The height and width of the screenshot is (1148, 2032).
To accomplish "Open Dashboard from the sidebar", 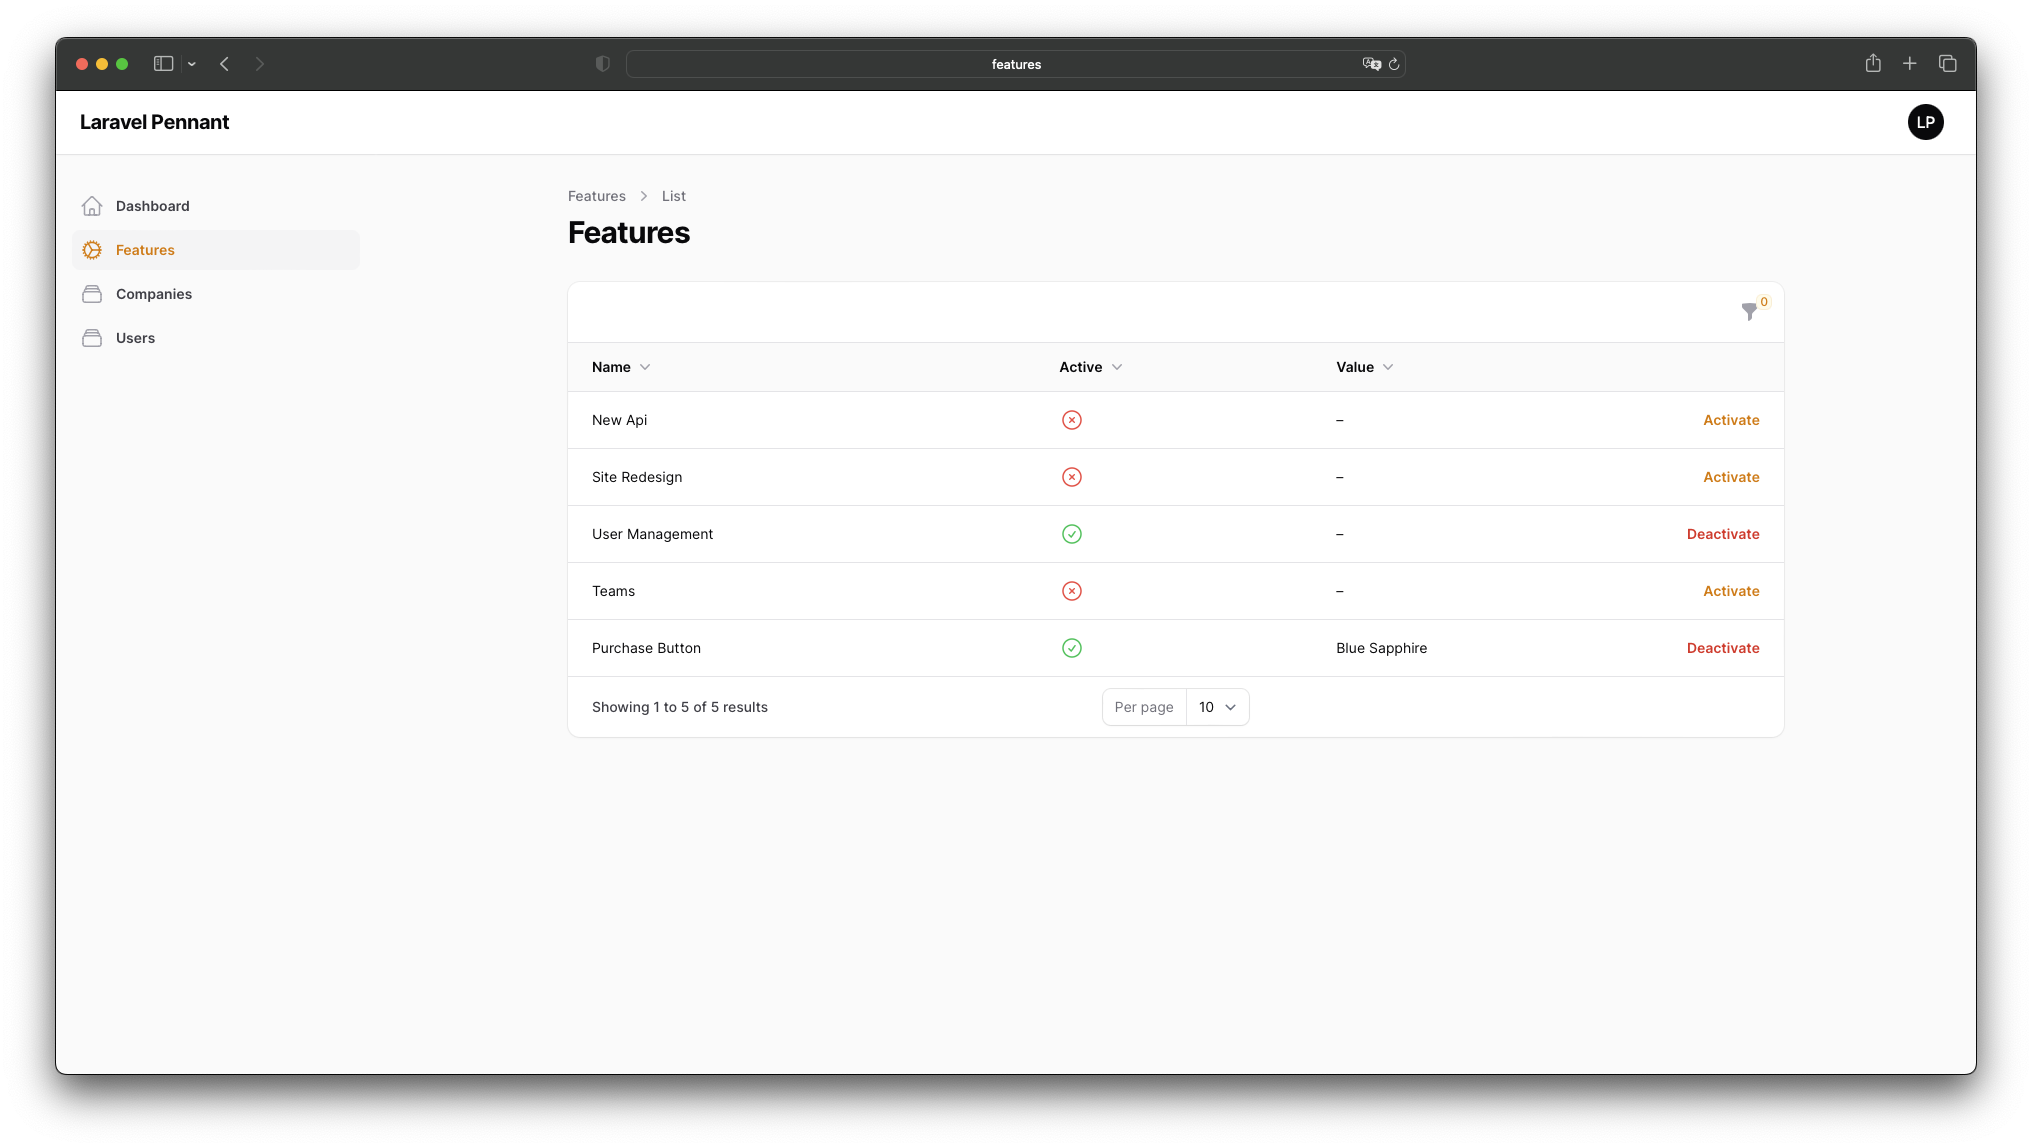I will click(152, 206).
